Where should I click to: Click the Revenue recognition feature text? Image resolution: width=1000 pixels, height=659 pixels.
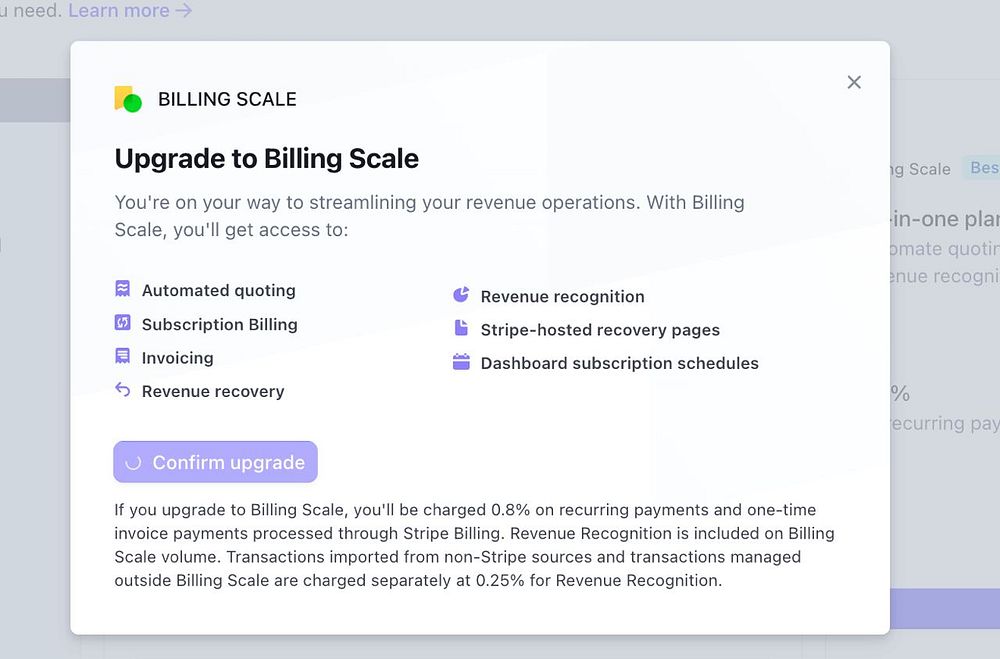point(562,296)
